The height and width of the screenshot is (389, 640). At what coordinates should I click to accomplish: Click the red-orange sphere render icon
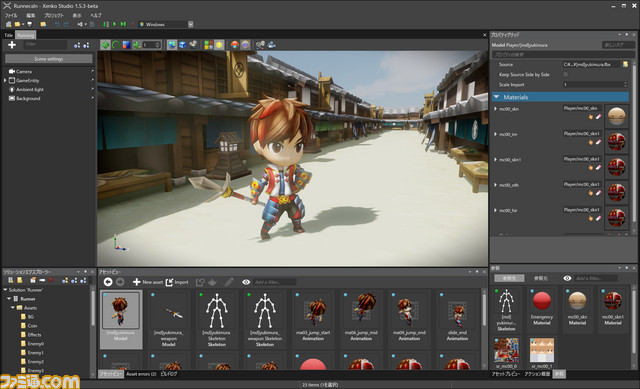point(235,45)
